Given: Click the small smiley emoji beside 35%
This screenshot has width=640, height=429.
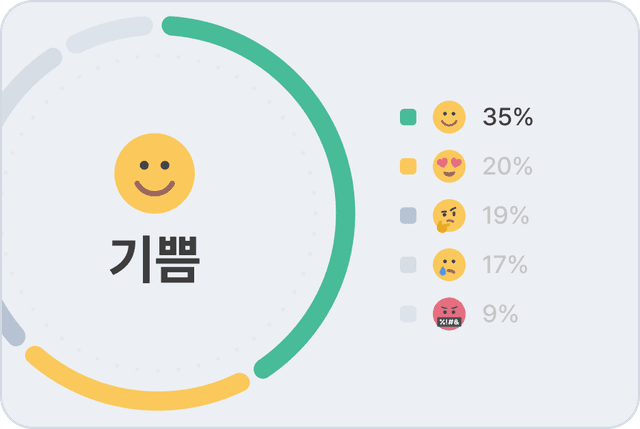Looking at the screenshot, I should [x=449, y=117].
